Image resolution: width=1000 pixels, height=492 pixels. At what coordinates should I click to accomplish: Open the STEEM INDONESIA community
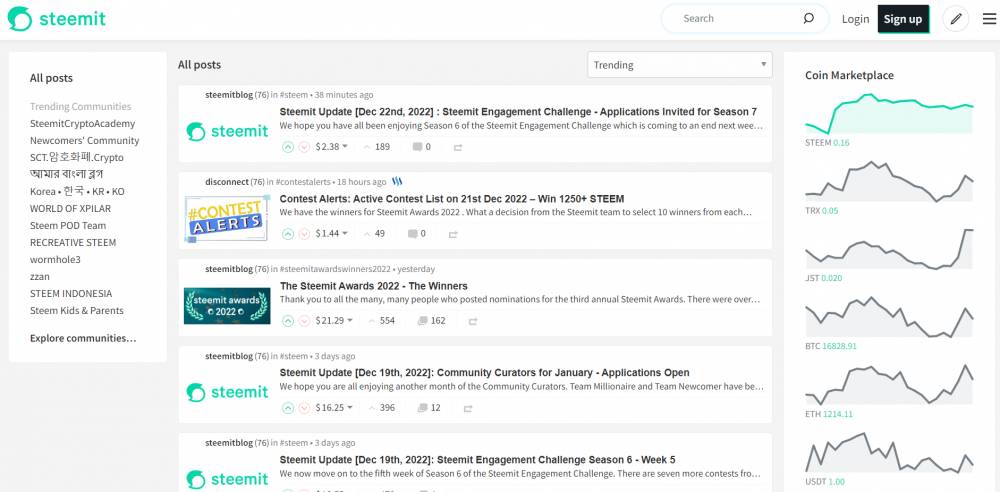pos(71,294)
